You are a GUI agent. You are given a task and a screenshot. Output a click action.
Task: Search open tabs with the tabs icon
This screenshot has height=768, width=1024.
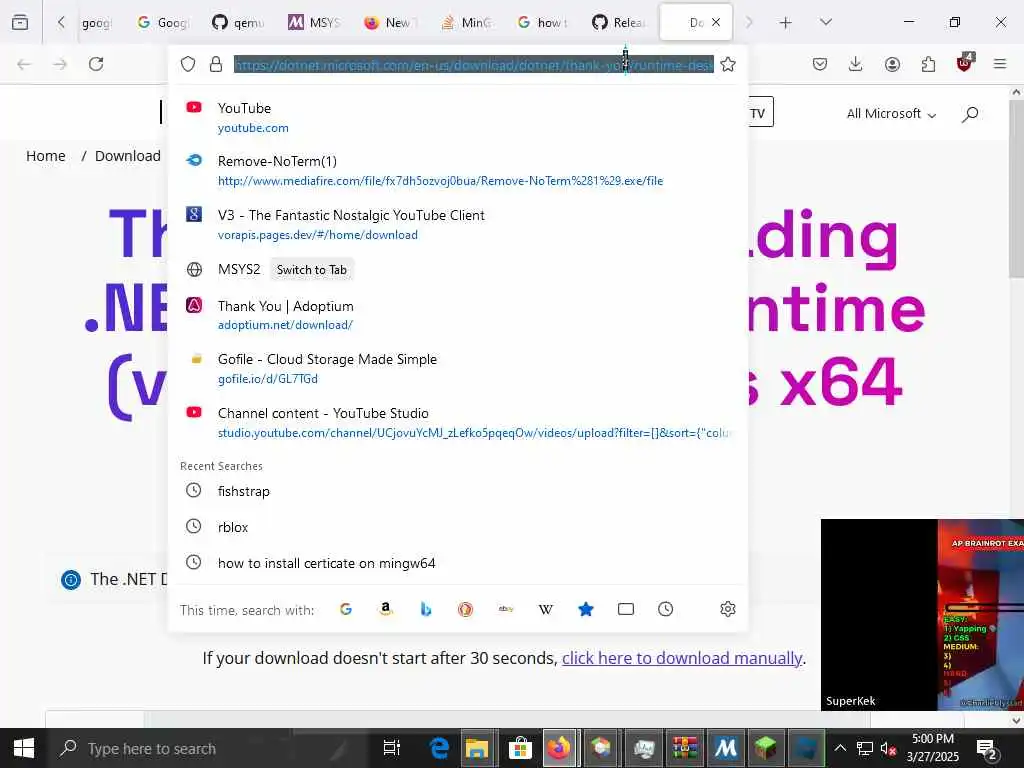[626, 609]
